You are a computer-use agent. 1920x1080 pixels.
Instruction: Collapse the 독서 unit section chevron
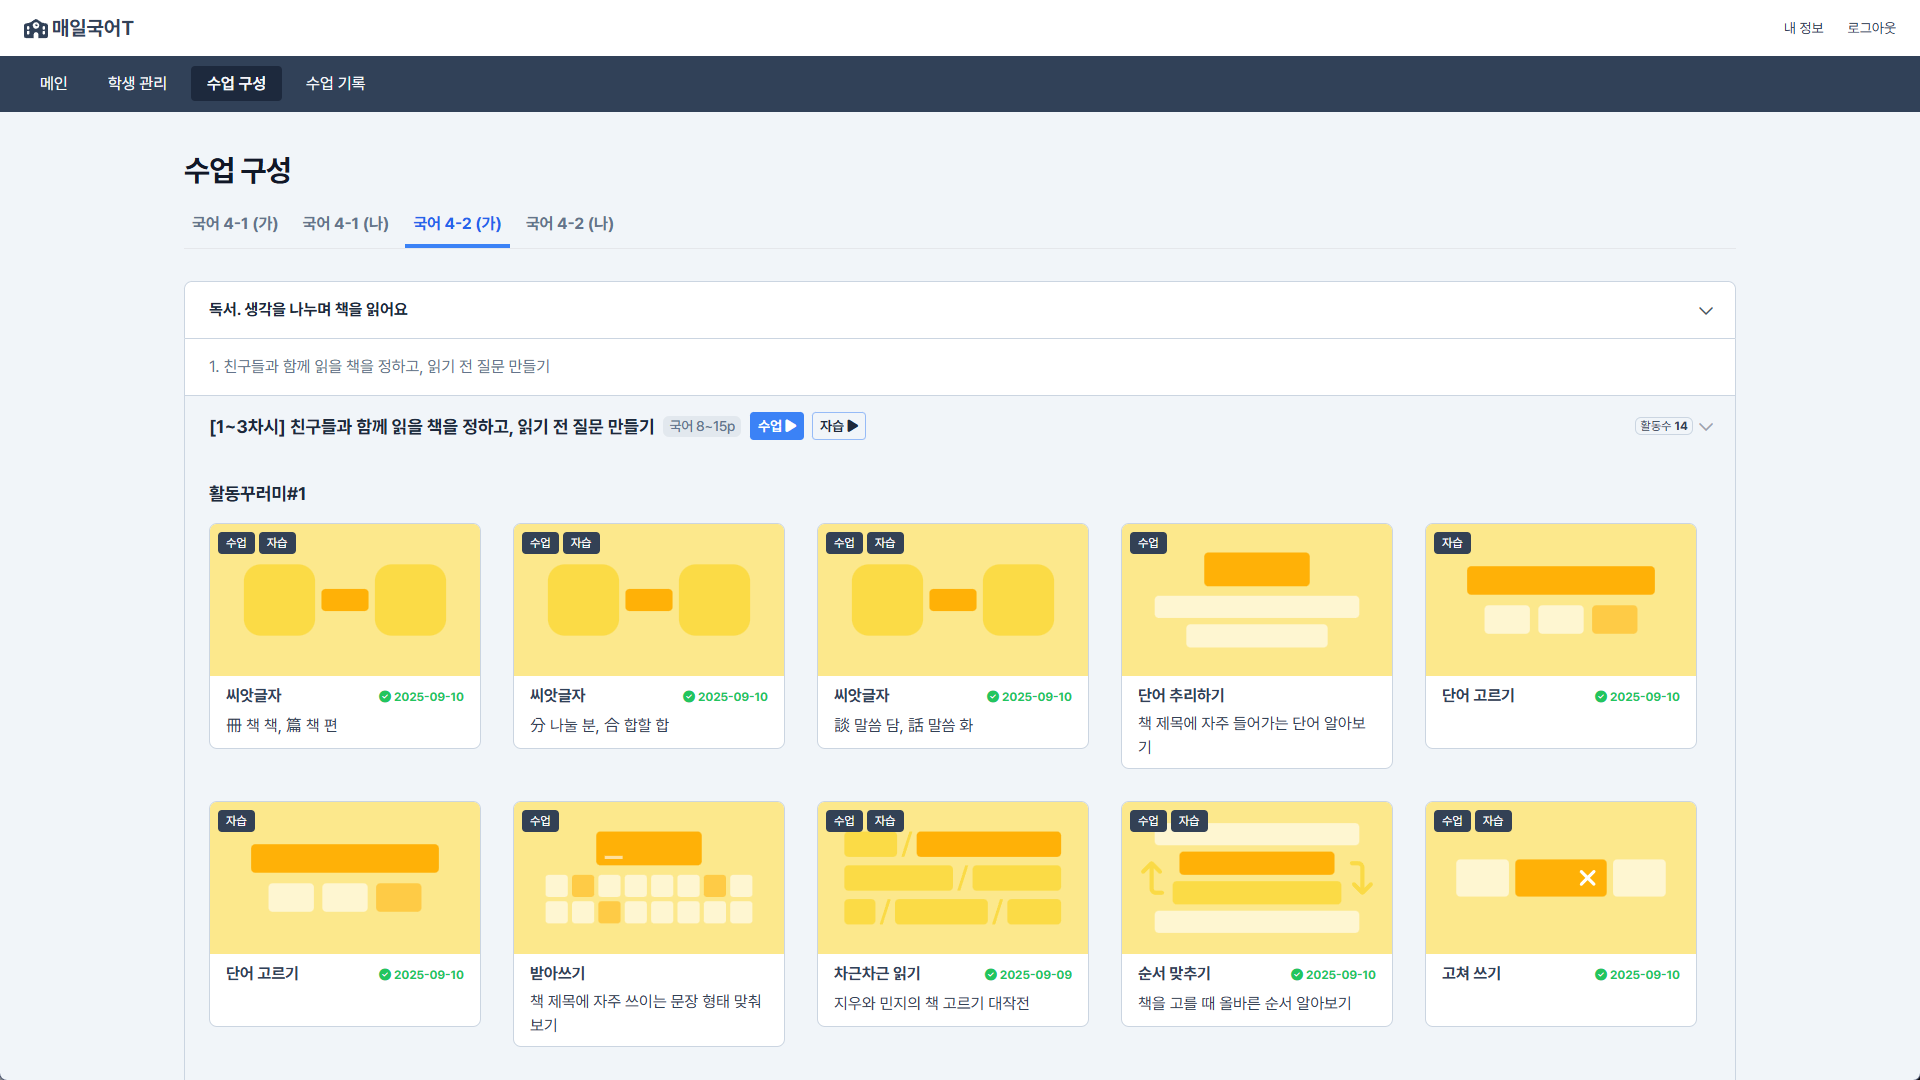click(1705, 311)
